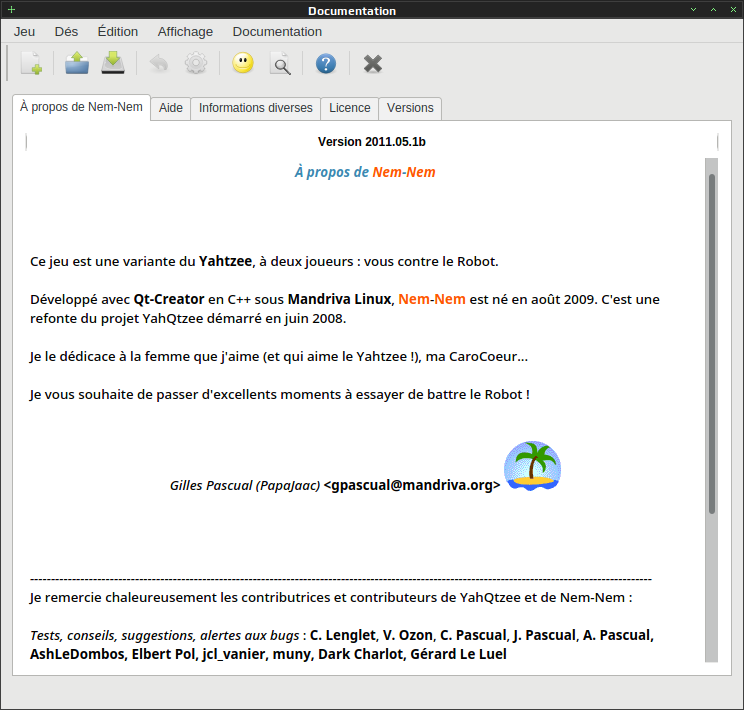Screen dimensions: 744x710
Task: Switch to Informations diverses tab
Action: [x=256, y=108]
